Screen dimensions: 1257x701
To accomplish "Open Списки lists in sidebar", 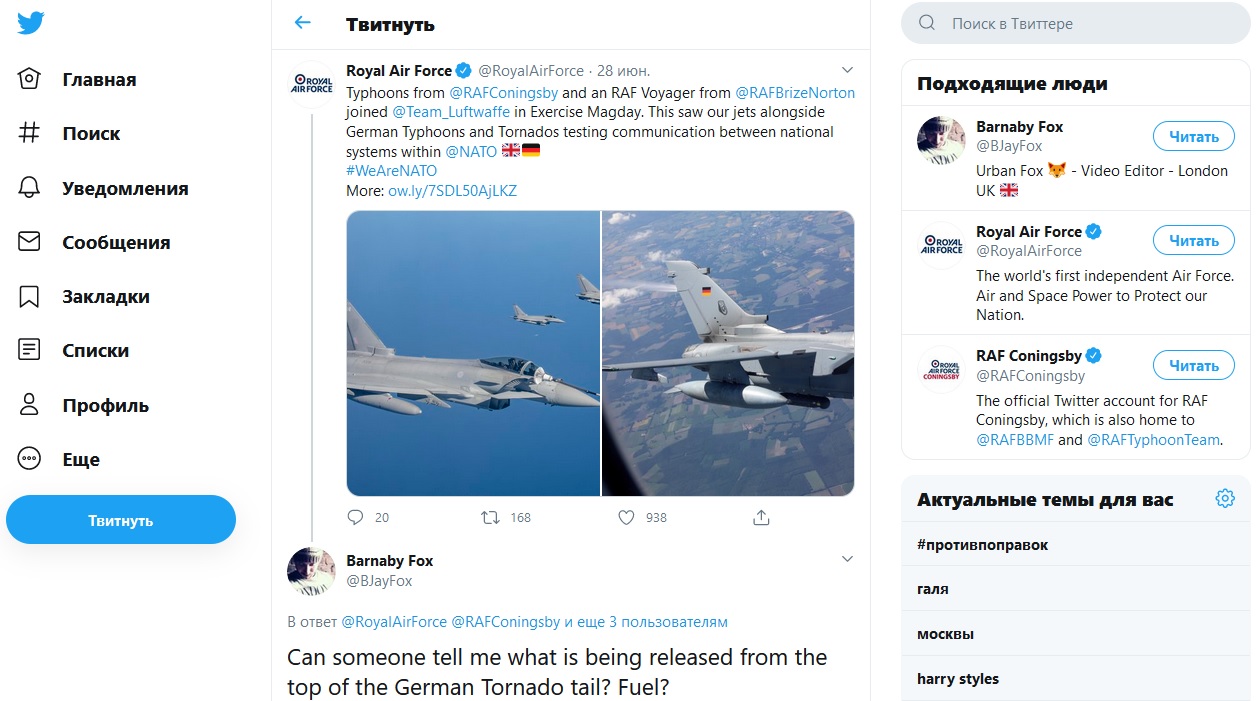I will coord(95,351).
